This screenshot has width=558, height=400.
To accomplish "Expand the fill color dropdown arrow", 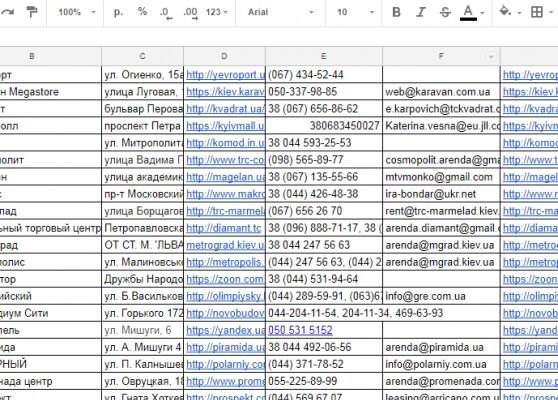I will click(x=520, y=13).
